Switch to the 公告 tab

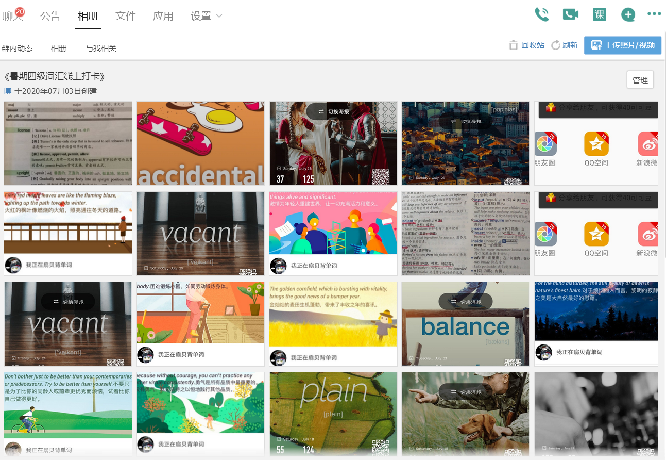49,16
